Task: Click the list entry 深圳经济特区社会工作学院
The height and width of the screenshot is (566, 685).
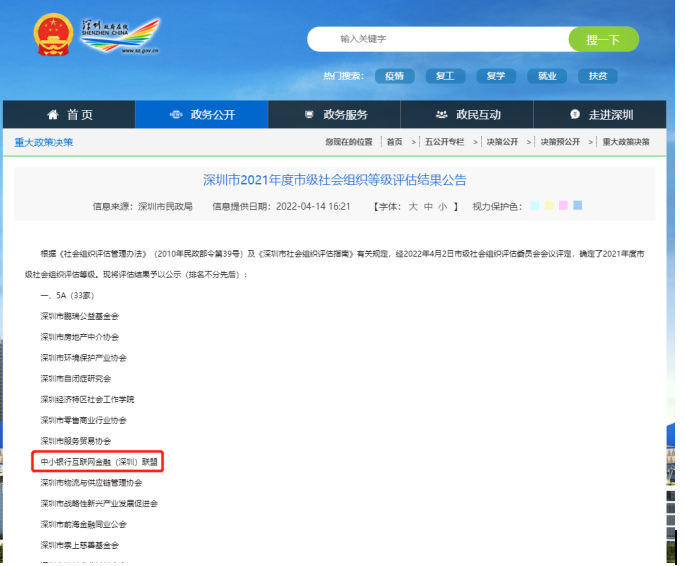Action: (x=87, y=400)
